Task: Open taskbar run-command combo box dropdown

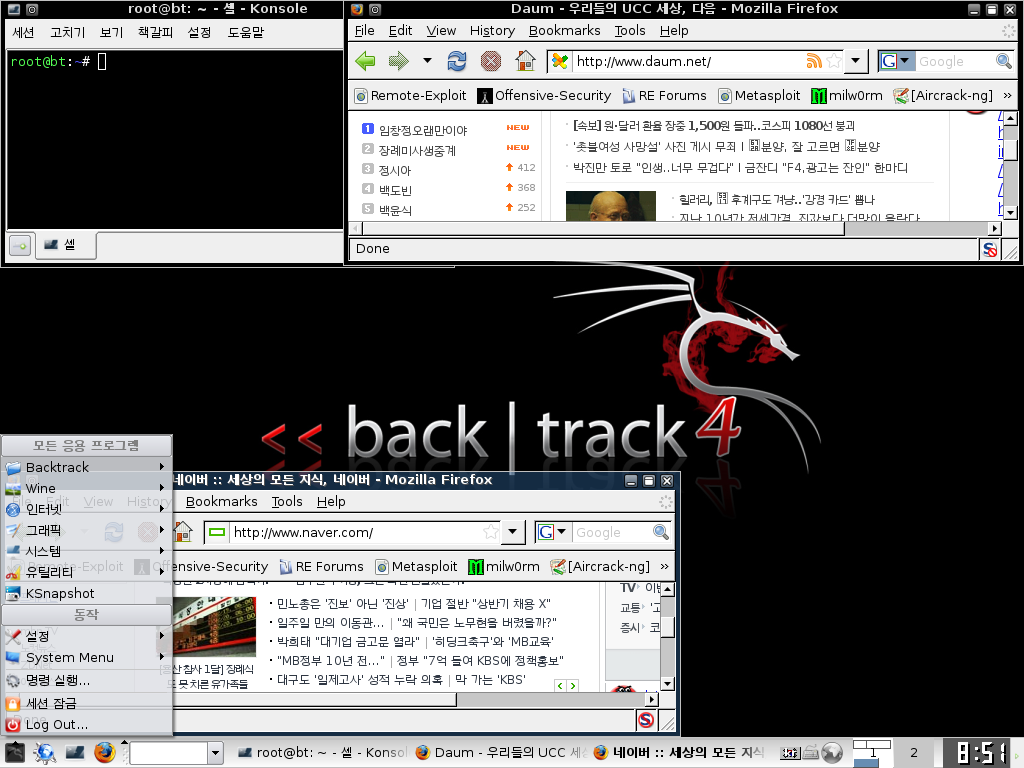Action: [216, 753]
